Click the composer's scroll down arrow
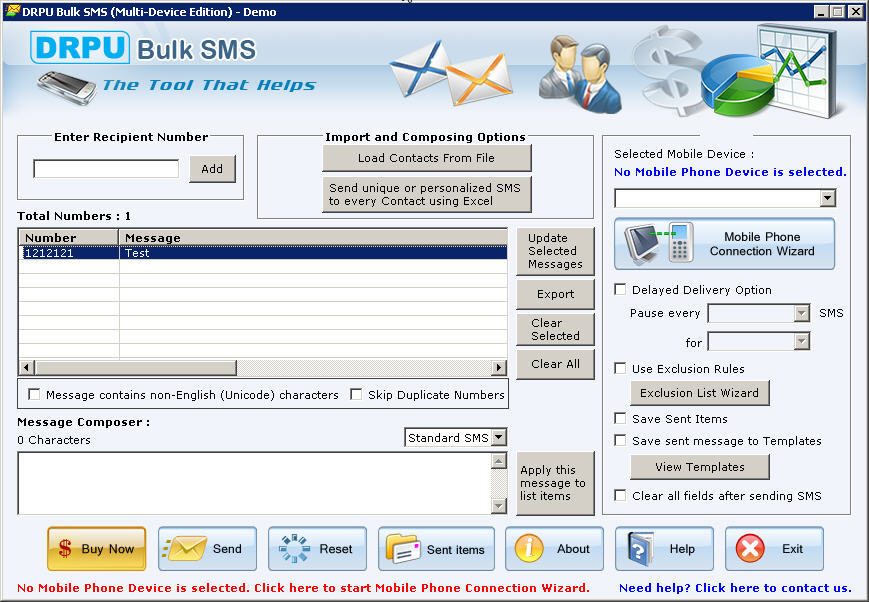 point(499,506)
